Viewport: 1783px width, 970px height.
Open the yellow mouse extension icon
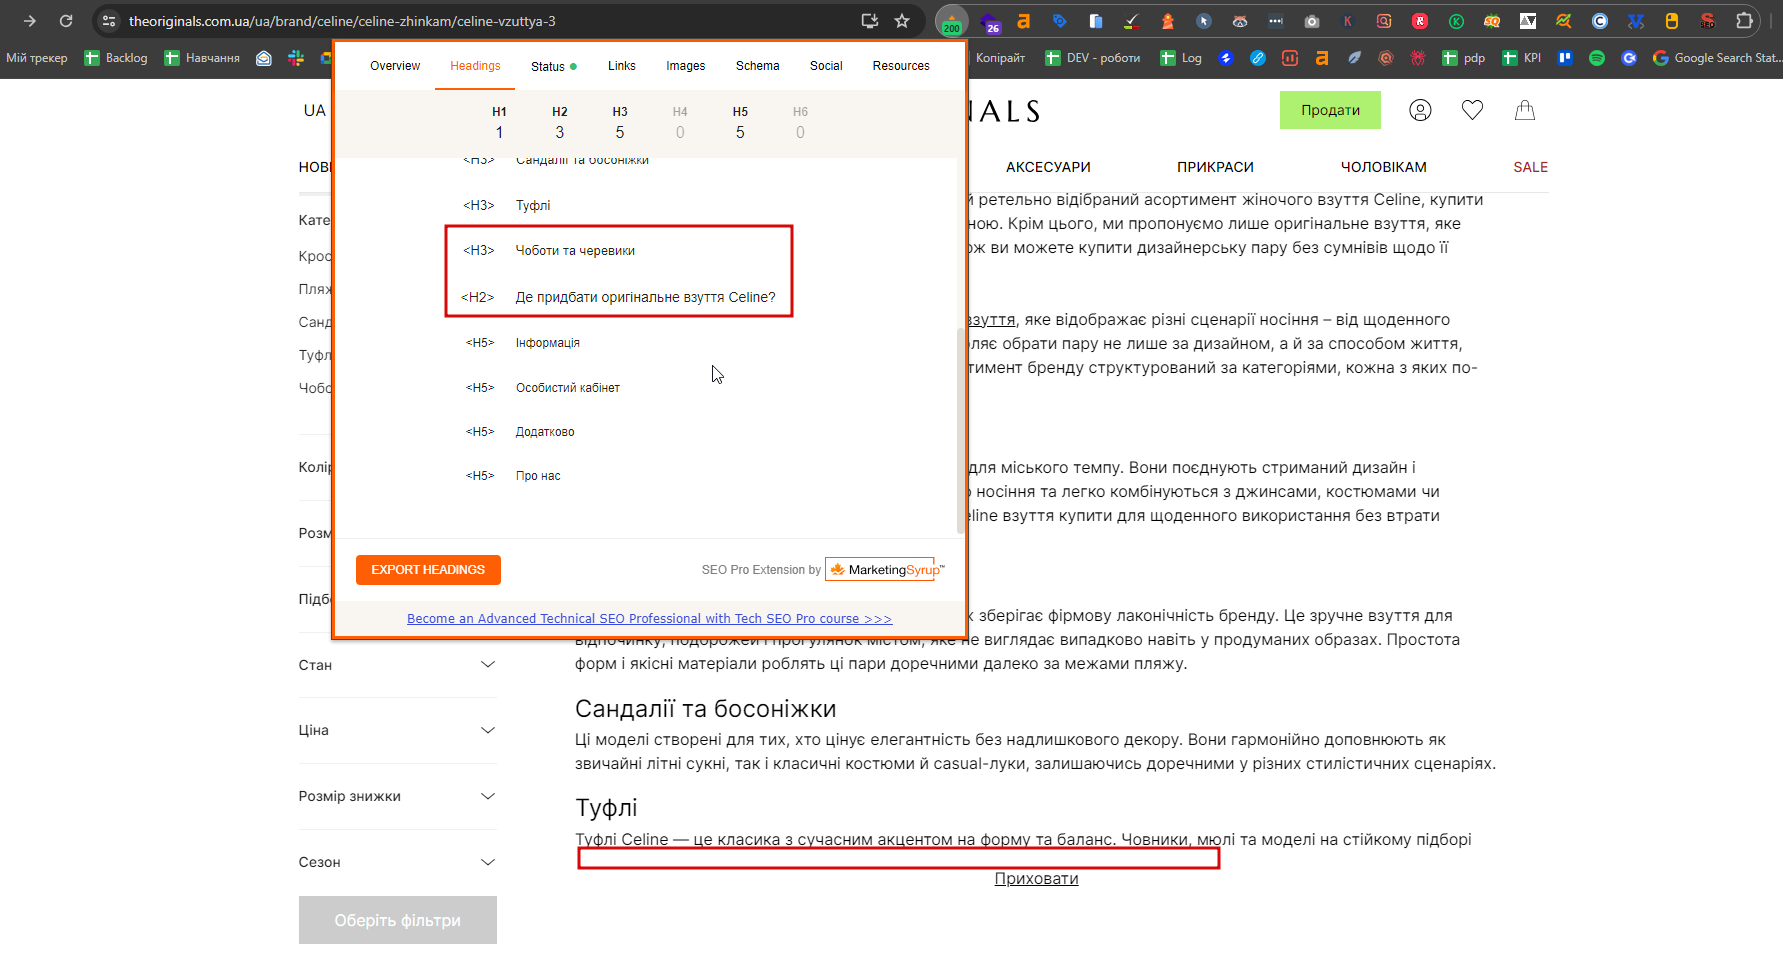(1671, 21)
